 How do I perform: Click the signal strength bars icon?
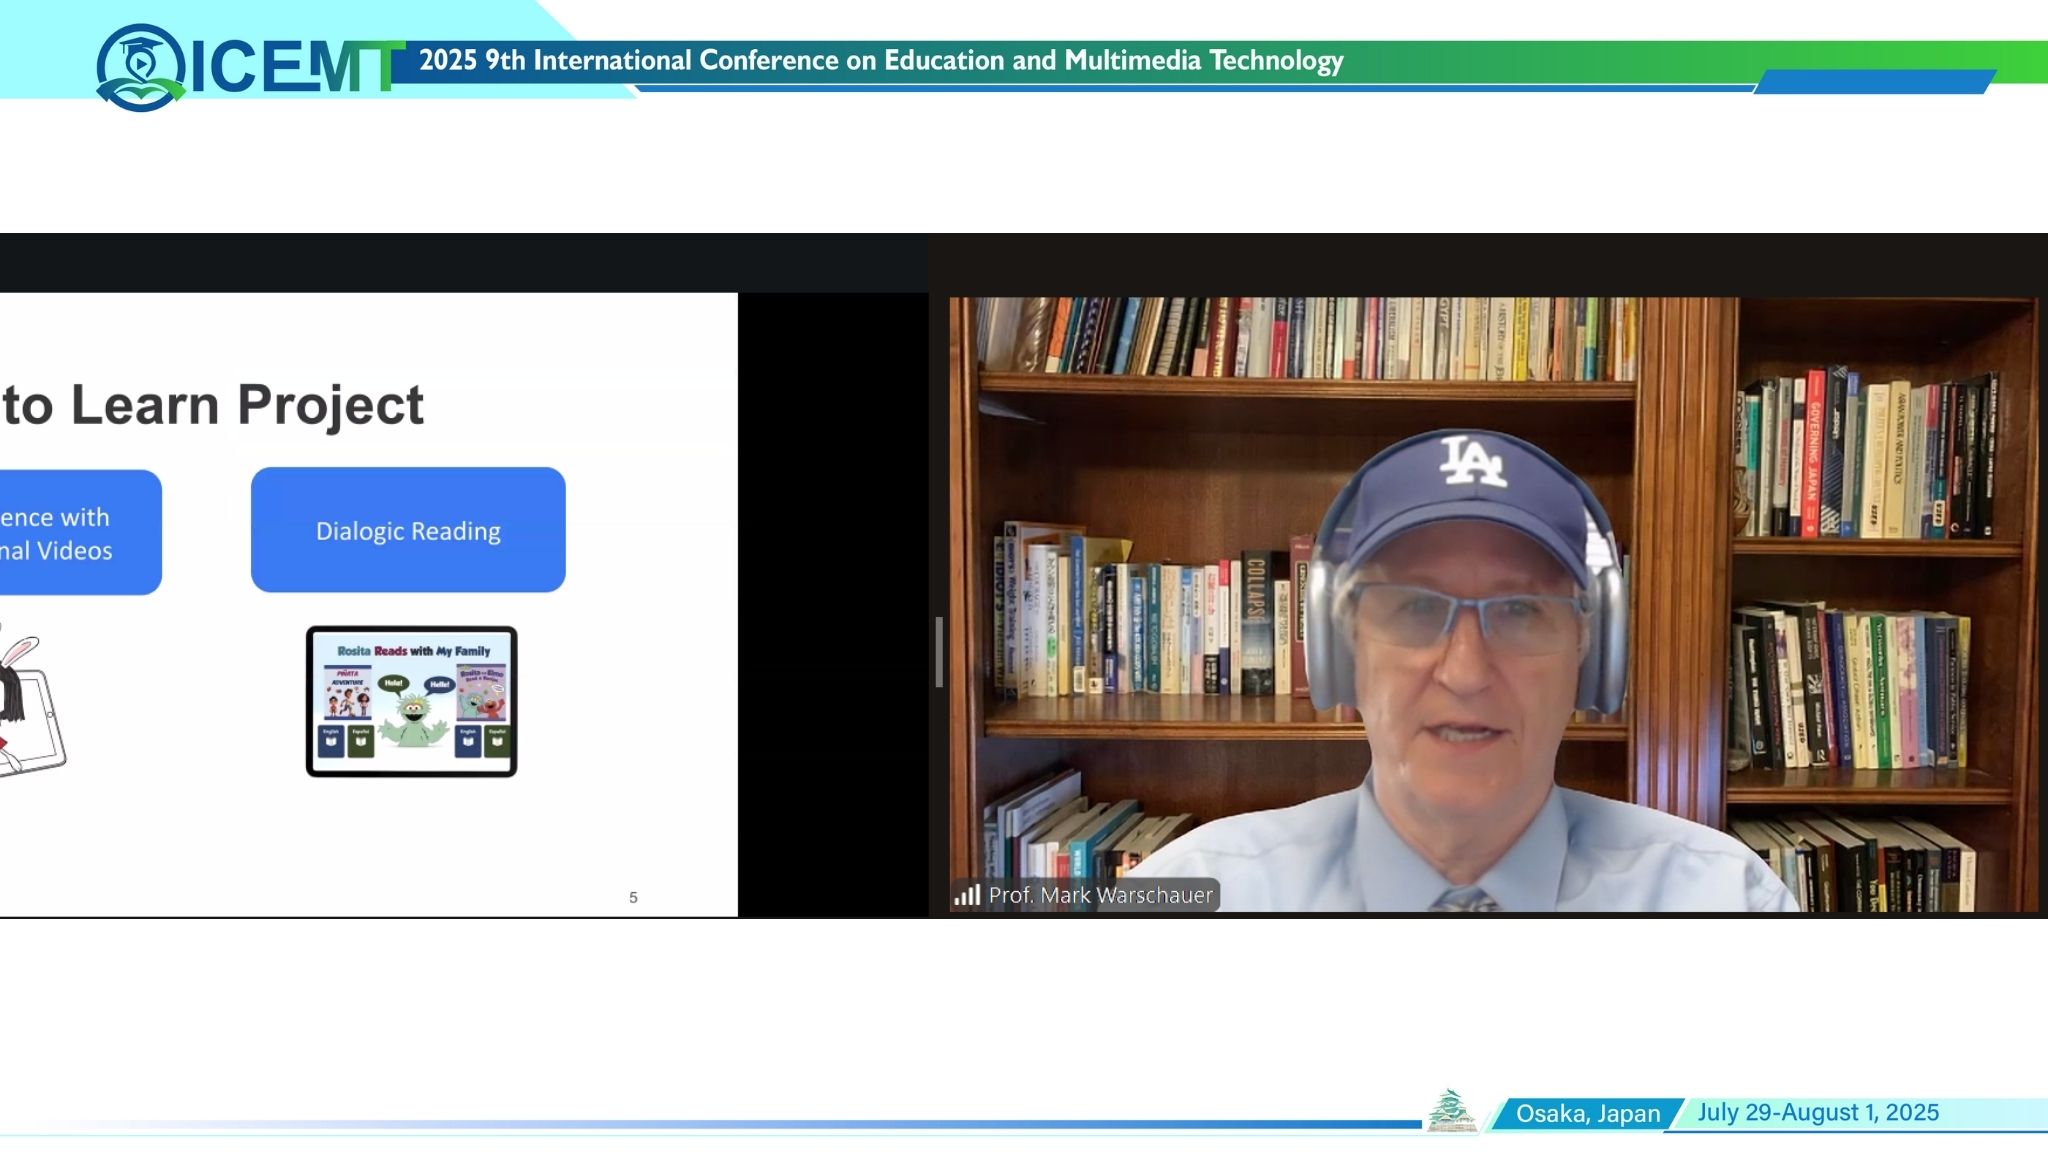click(x=966, y=895)
